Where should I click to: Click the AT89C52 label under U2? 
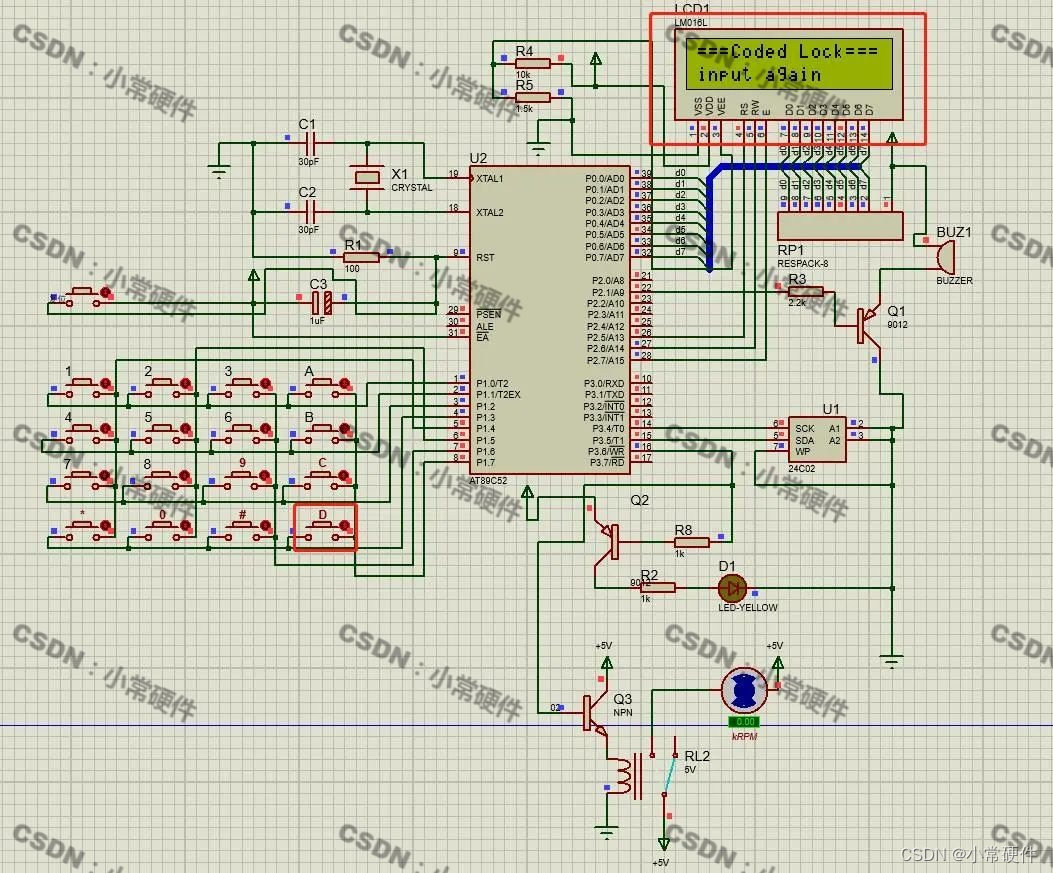pos(488,481)
